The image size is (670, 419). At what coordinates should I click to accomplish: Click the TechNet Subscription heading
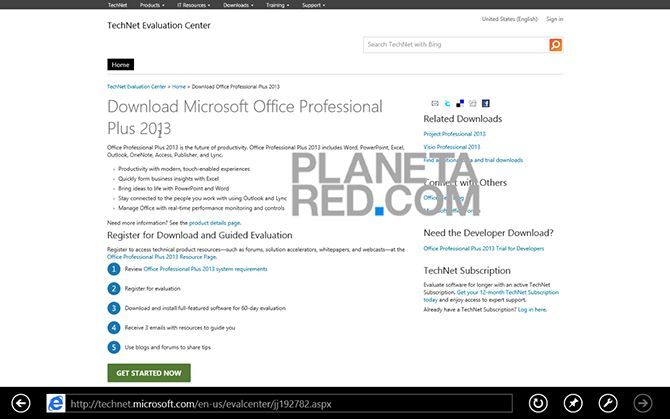(467, 271)
